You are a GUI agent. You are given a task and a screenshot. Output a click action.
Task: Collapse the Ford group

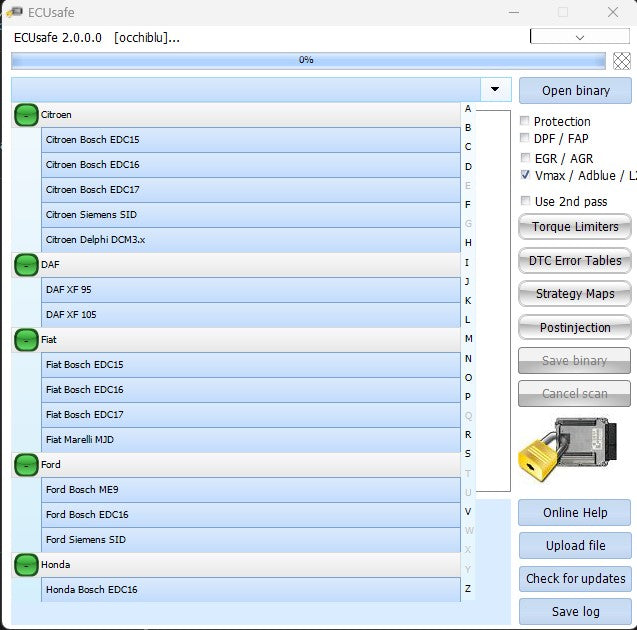[26, 465]
